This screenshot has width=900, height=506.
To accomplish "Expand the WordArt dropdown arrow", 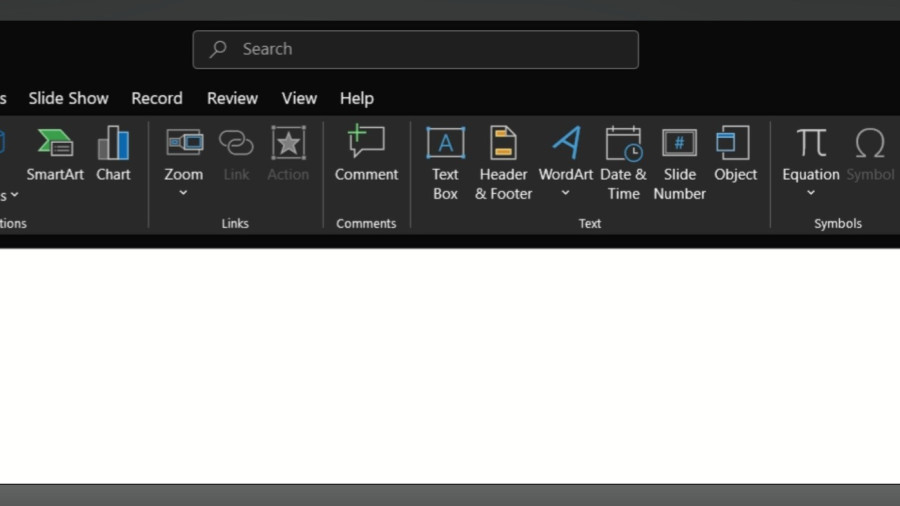I will coord(565,193).
